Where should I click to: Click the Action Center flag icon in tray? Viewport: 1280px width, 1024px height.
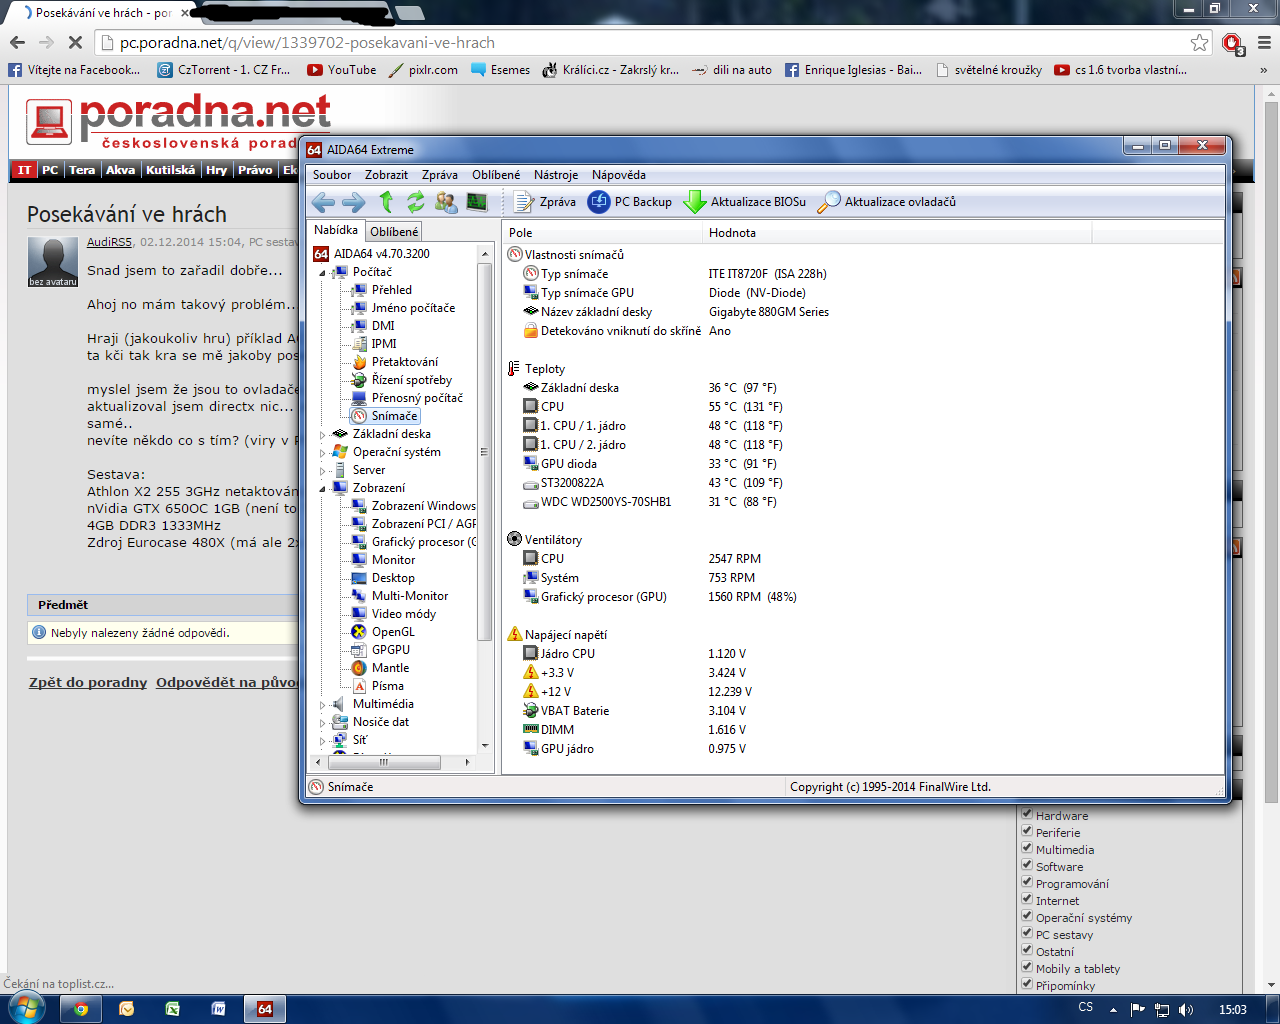point(1137,1009)
